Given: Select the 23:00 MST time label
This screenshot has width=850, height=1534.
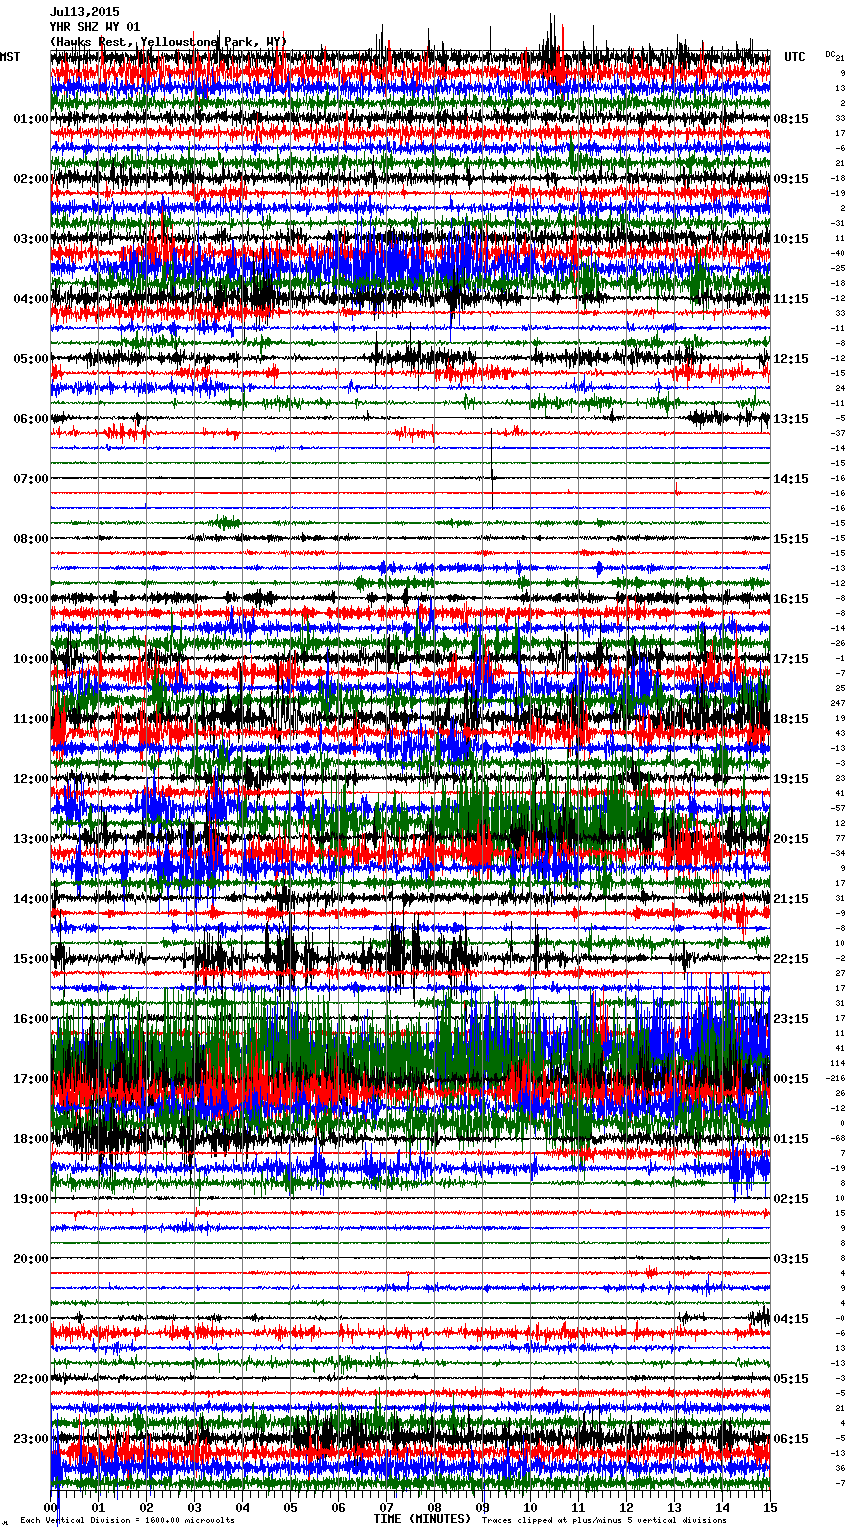Looking at the screenshot, I should click(x=31, y=1439).
